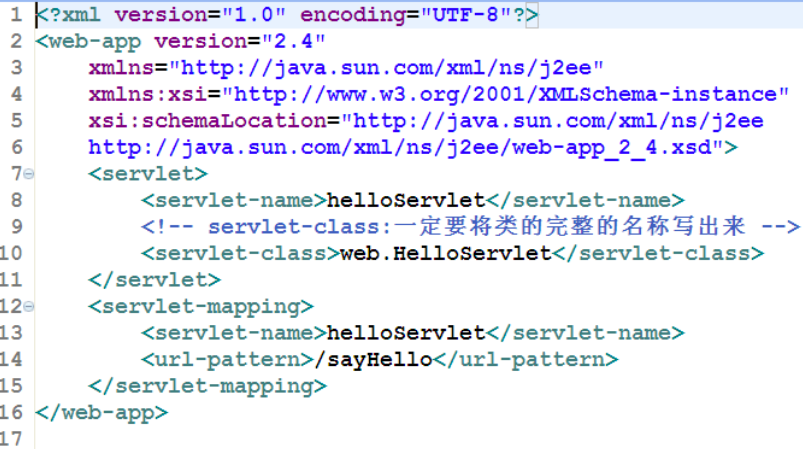Click the xmlns:xsi XMLSchema-instance attribute

(x=438, y=94)
